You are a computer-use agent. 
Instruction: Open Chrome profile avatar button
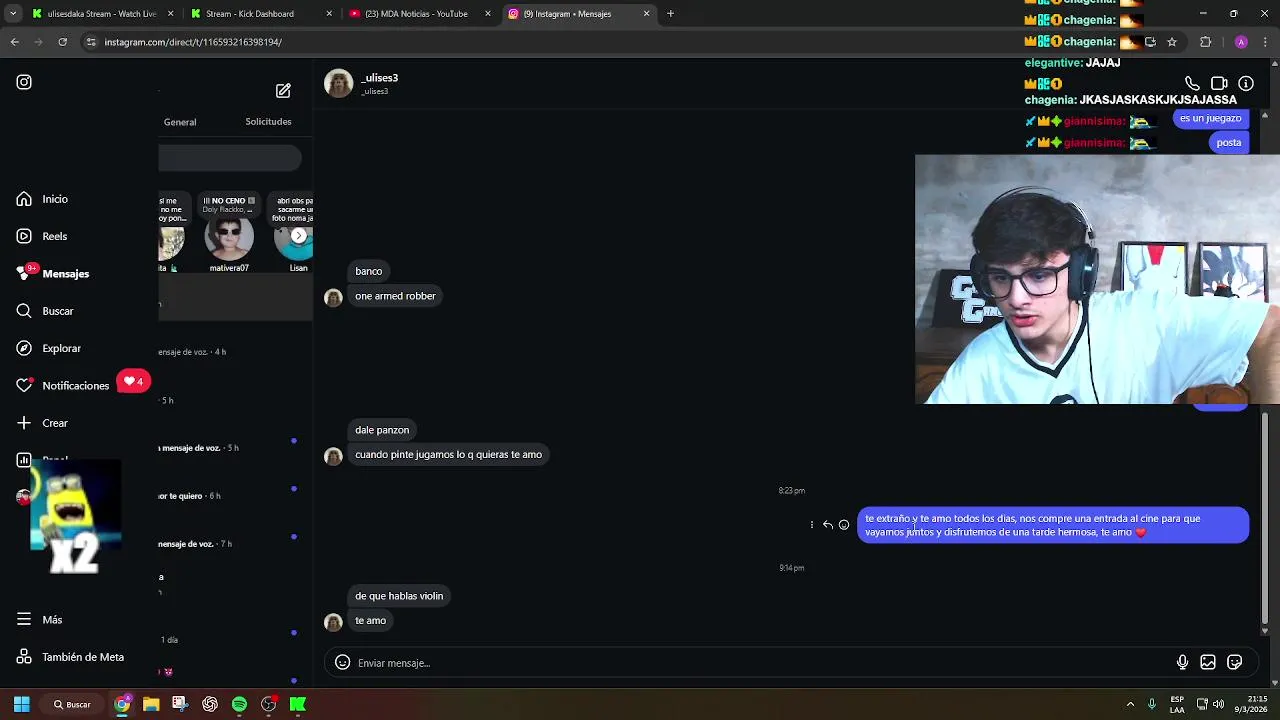(x=1241, y=42)
